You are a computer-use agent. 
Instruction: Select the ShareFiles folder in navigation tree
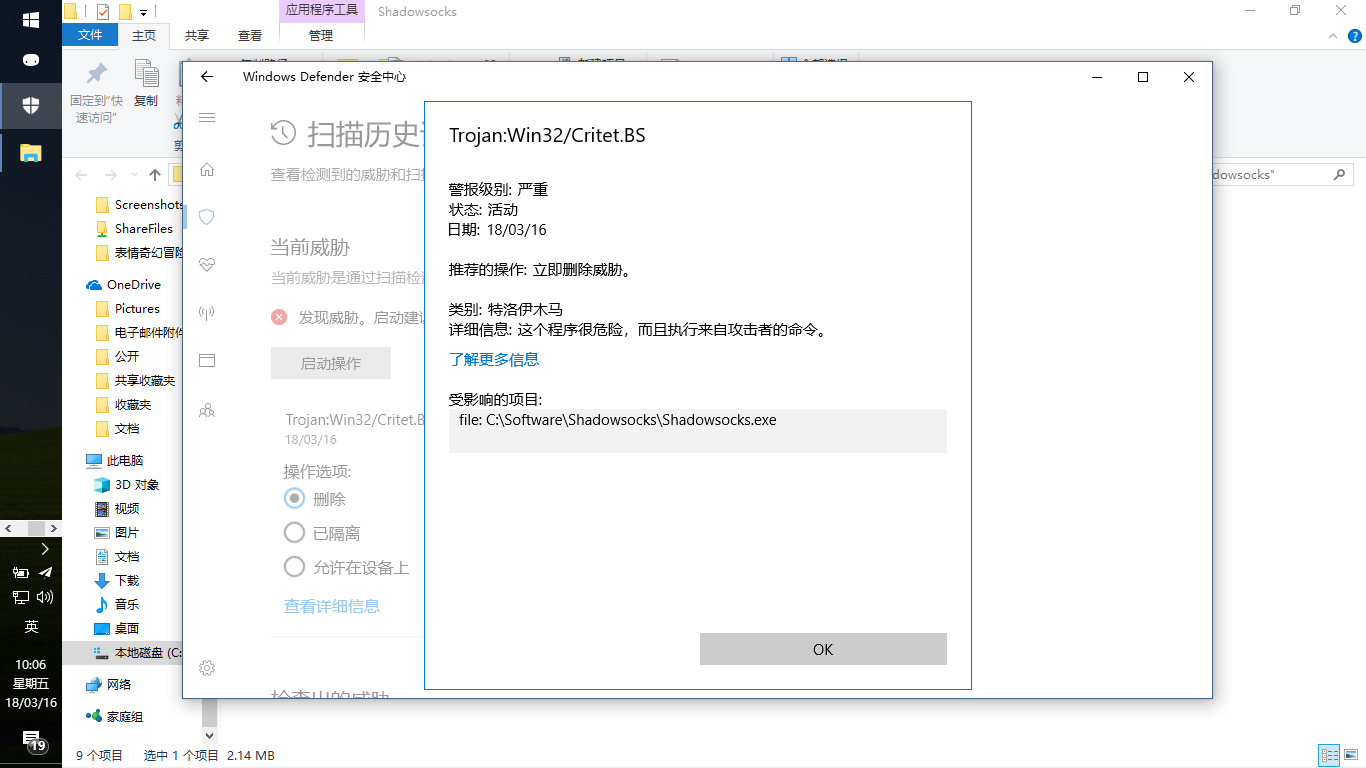click(x=134, y=228)
